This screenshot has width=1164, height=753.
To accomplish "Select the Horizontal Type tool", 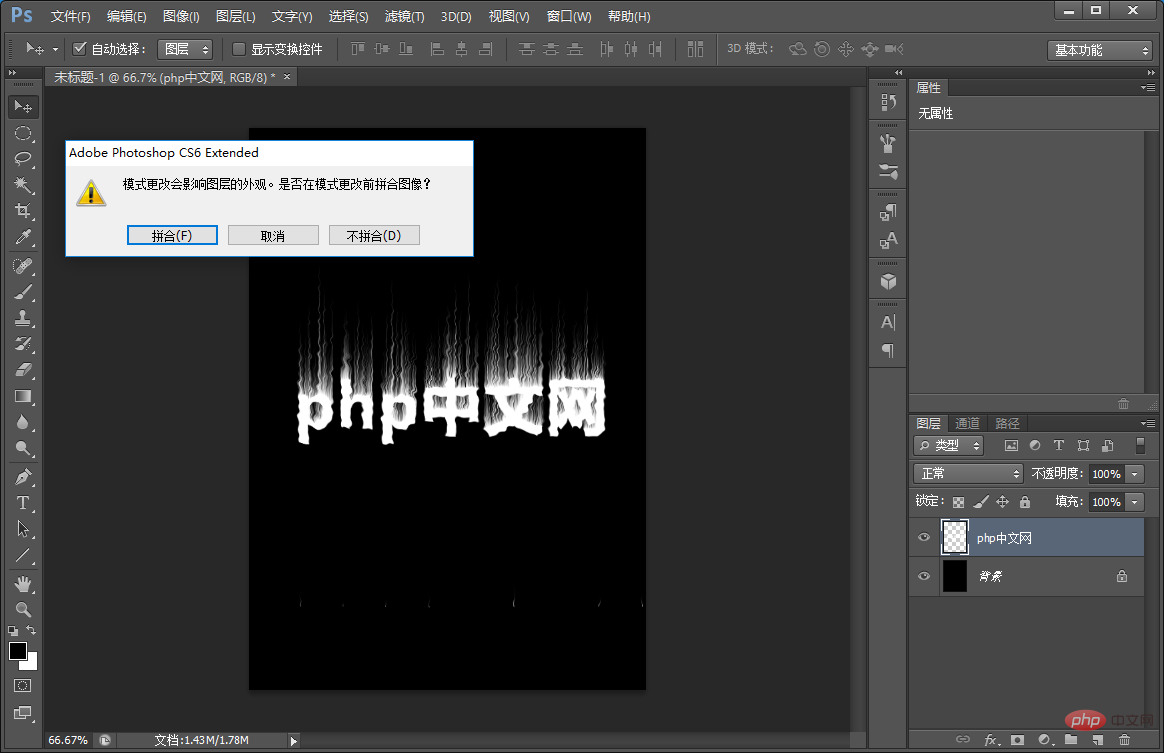I will [x=23, y=503].
